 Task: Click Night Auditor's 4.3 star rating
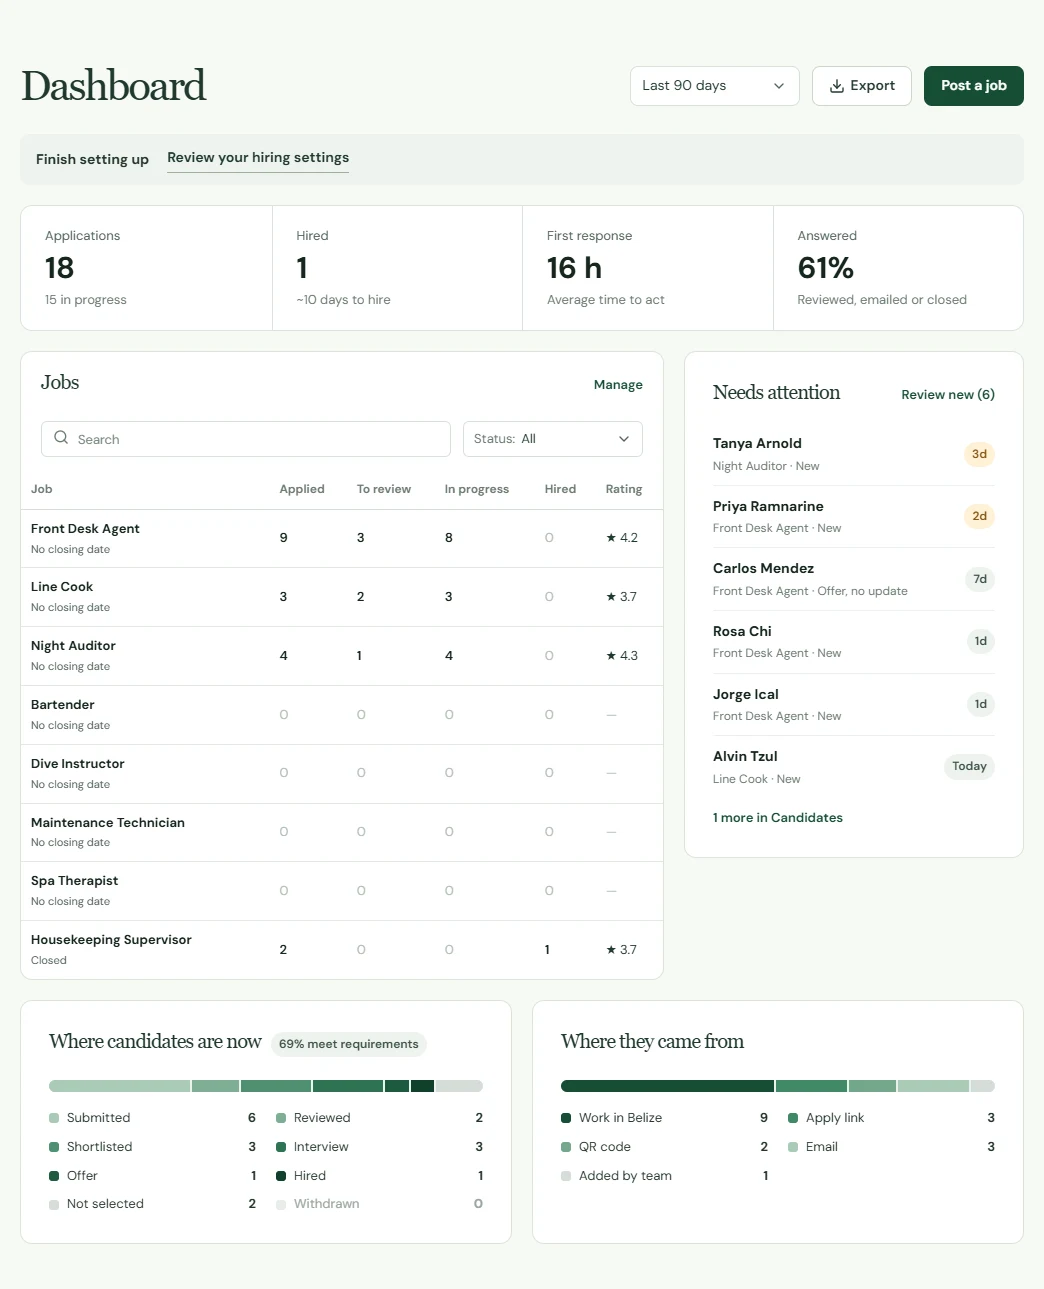[x=622, y=656]
